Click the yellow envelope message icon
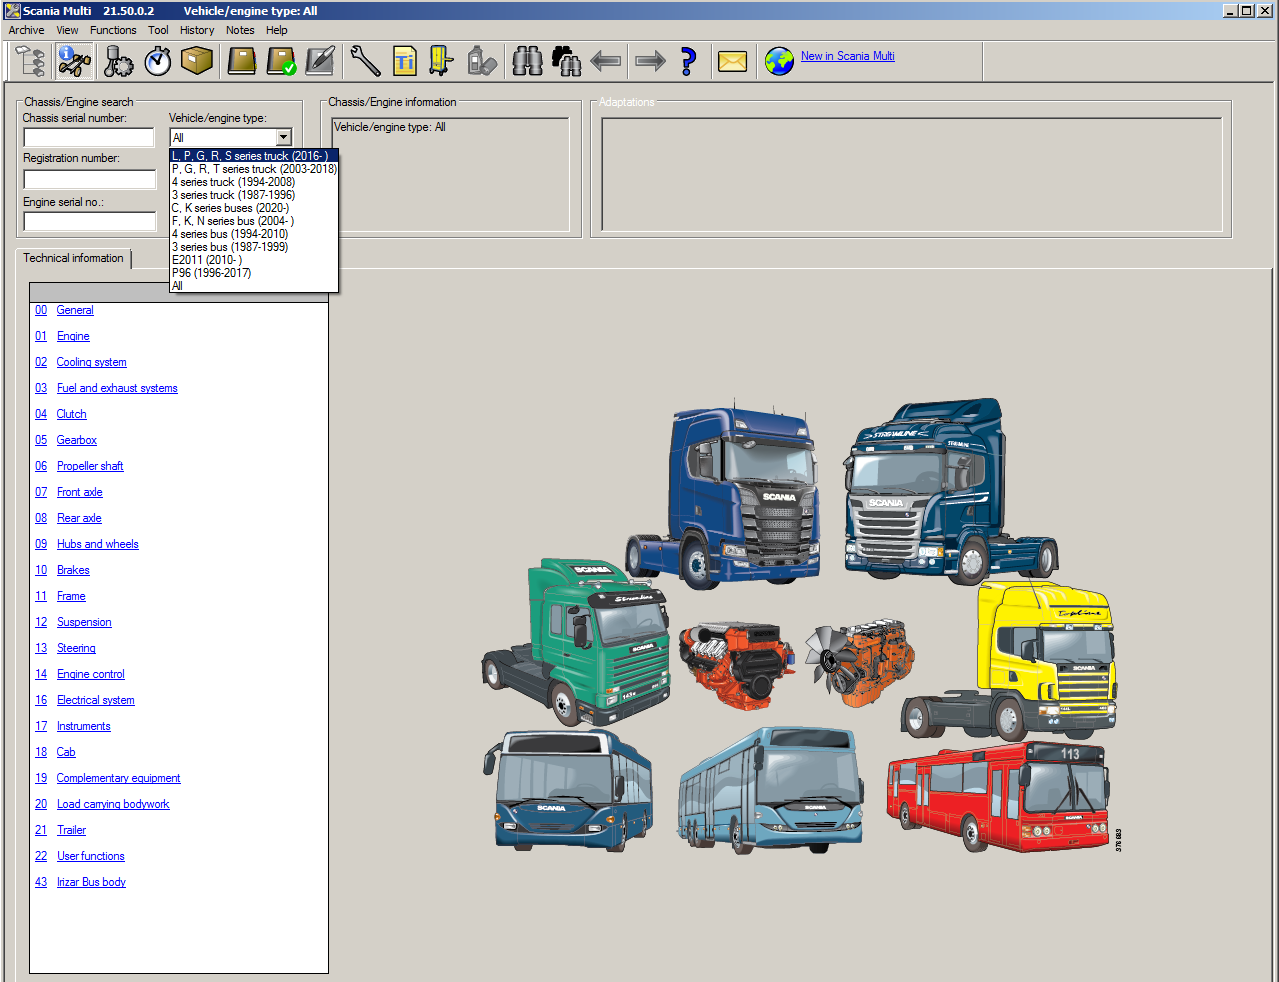The height and width of the screenshot is (982, 1279). [x=732, y=61]
